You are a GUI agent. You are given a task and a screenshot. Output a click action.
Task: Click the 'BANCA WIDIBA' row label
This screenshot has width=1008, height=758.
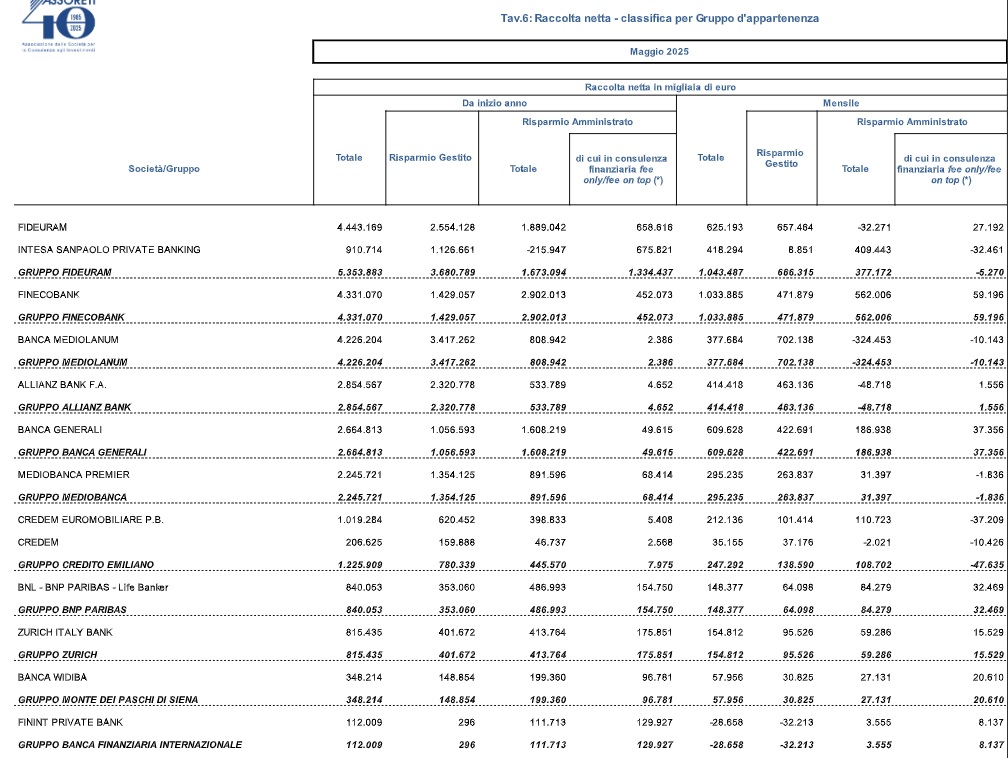(x=52, y=678)
